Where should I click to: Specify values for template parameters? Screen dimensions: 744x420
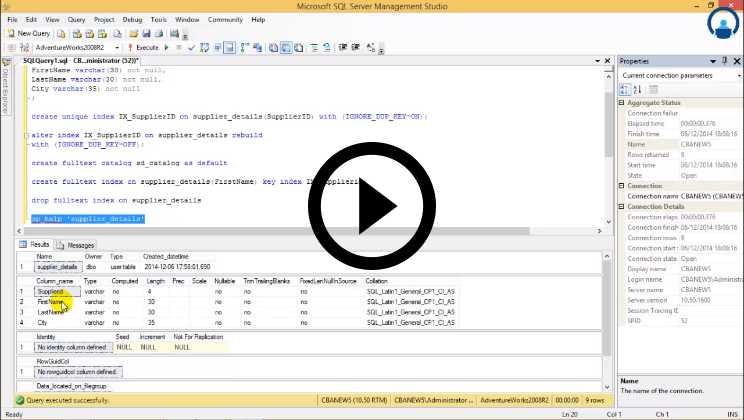[371, 47]
